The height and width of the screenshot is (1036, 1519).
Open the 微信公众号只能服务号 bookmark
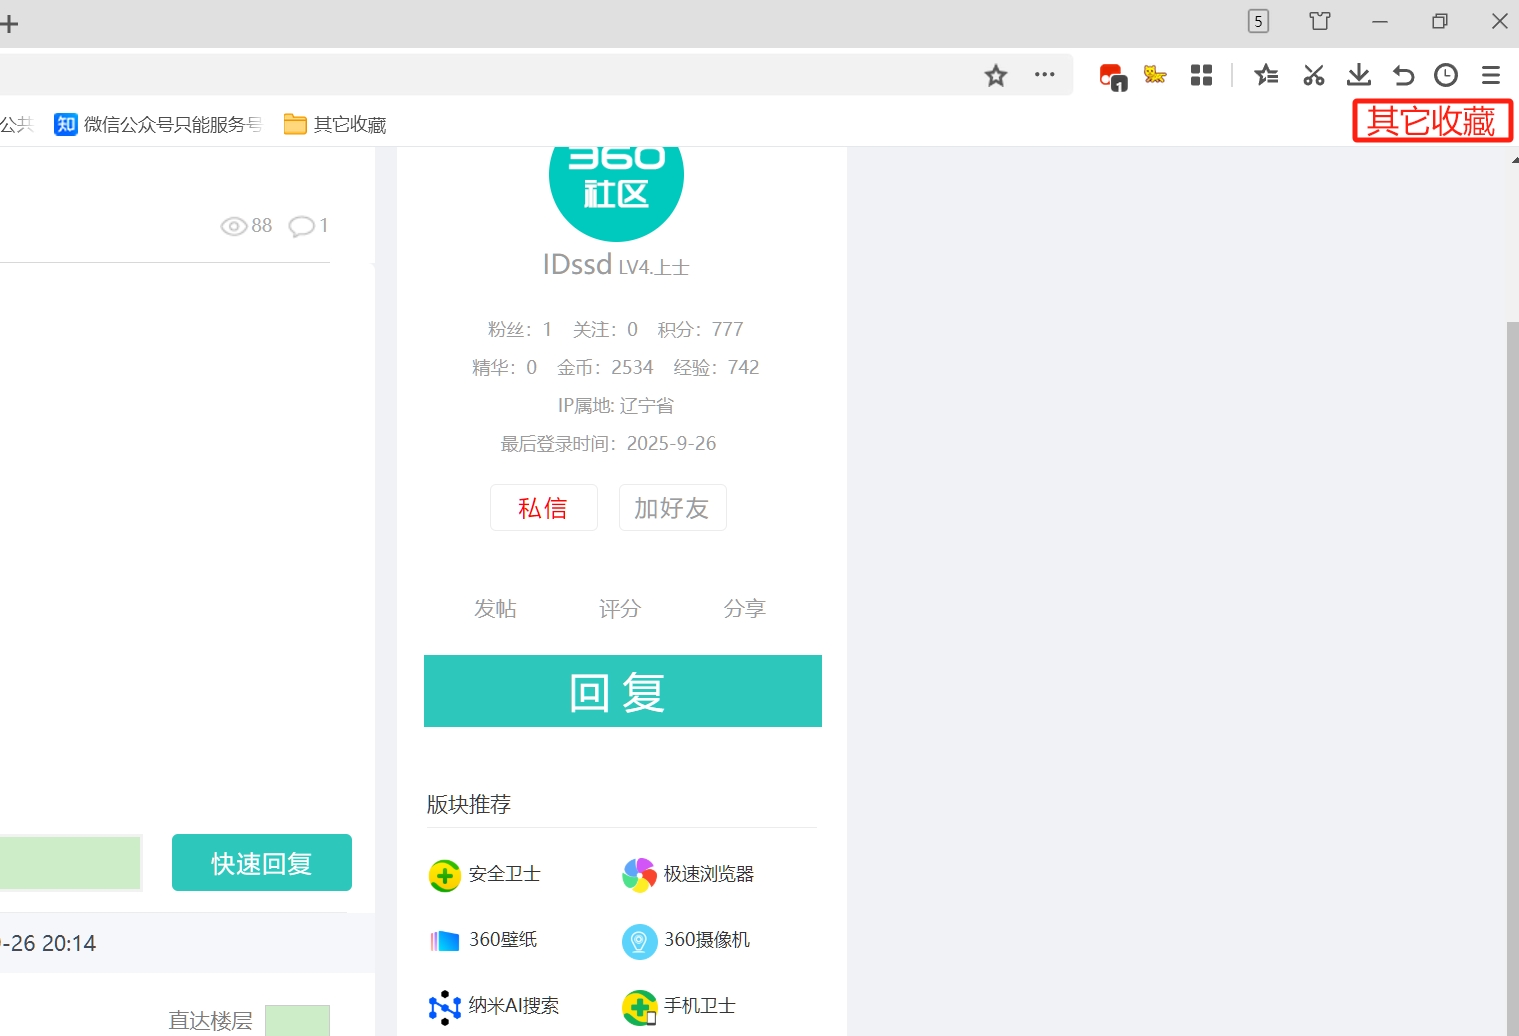tap(158, 124)
